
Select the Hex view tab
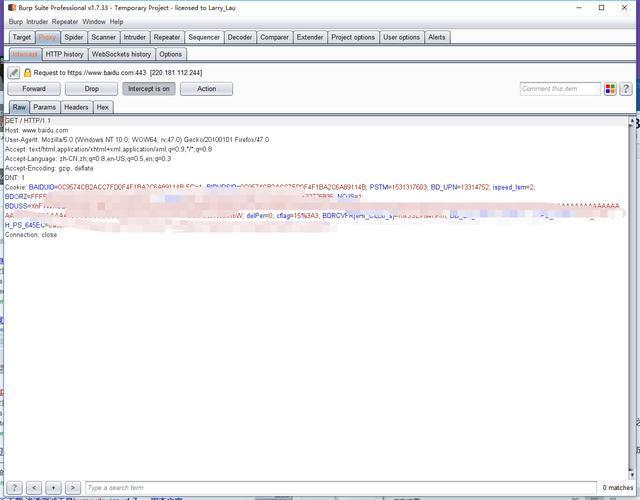[103, 107]
